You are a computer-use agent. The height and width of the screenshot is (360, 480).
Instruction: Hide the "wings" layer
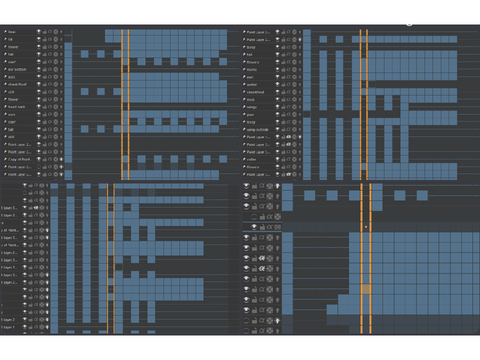pyautogui.click(x=277, y=107)
